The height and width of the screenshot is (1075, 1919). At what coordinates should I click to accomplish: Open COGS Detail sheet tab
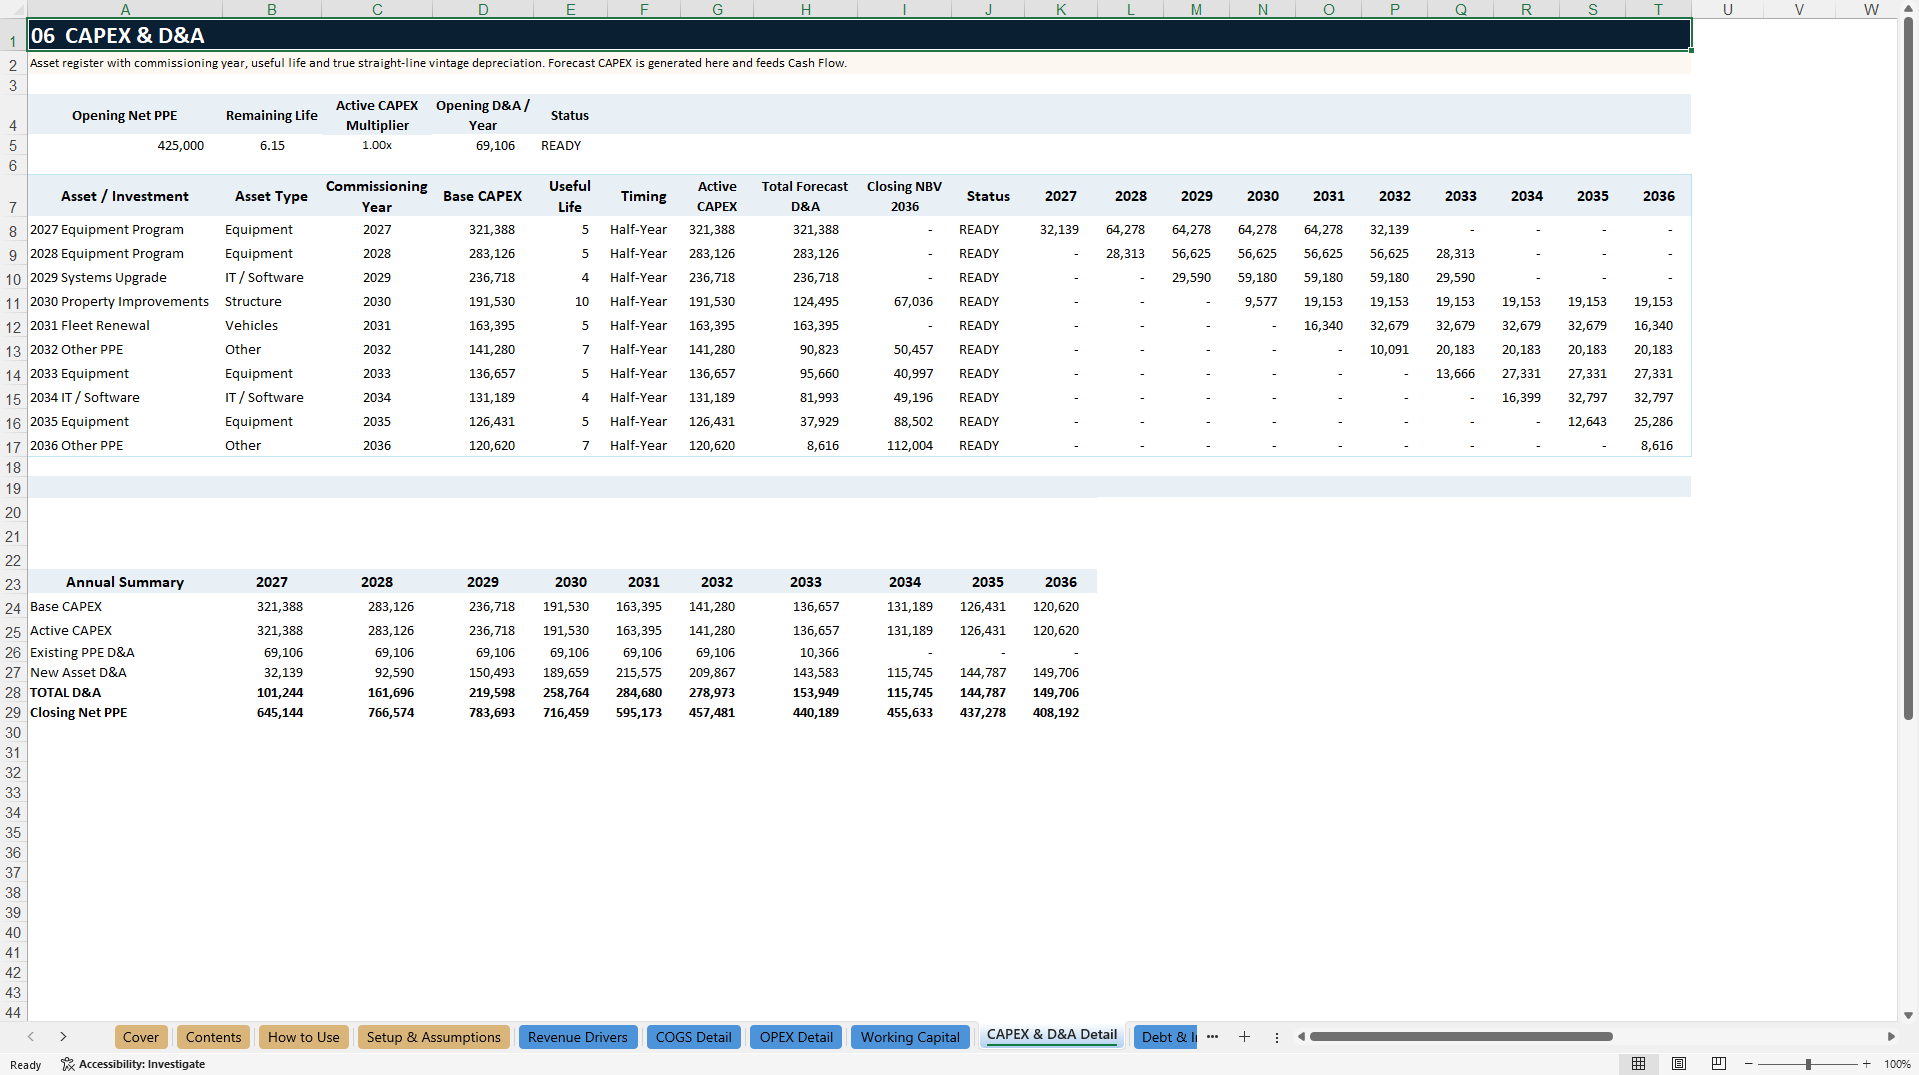click(694, 1037)
